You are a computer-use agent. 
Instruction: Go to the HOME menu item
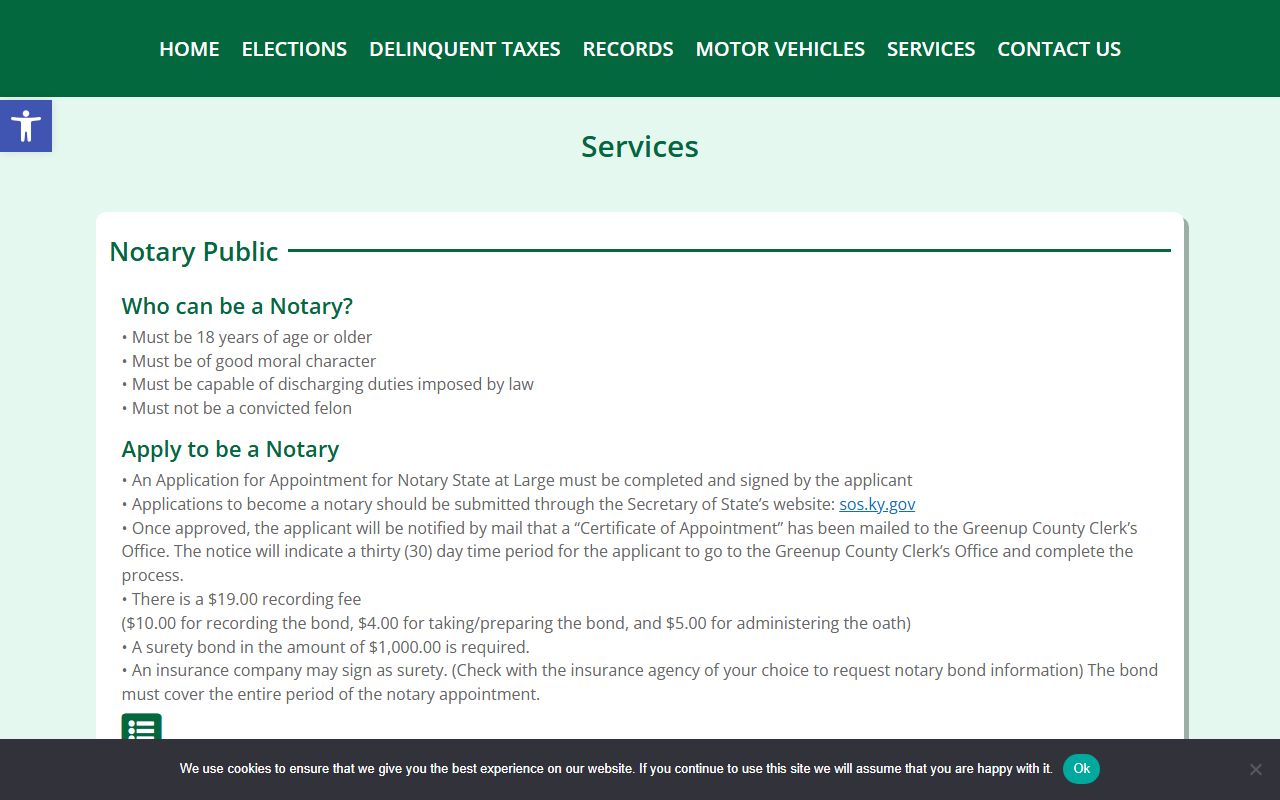coord(189,49)
